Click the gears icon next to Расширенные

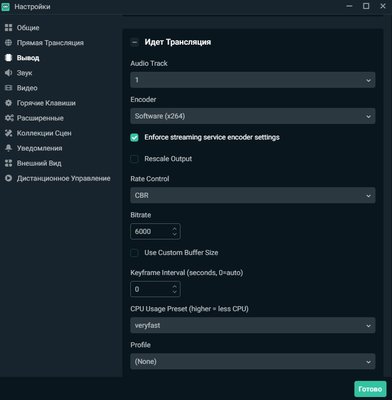point(9,118)
